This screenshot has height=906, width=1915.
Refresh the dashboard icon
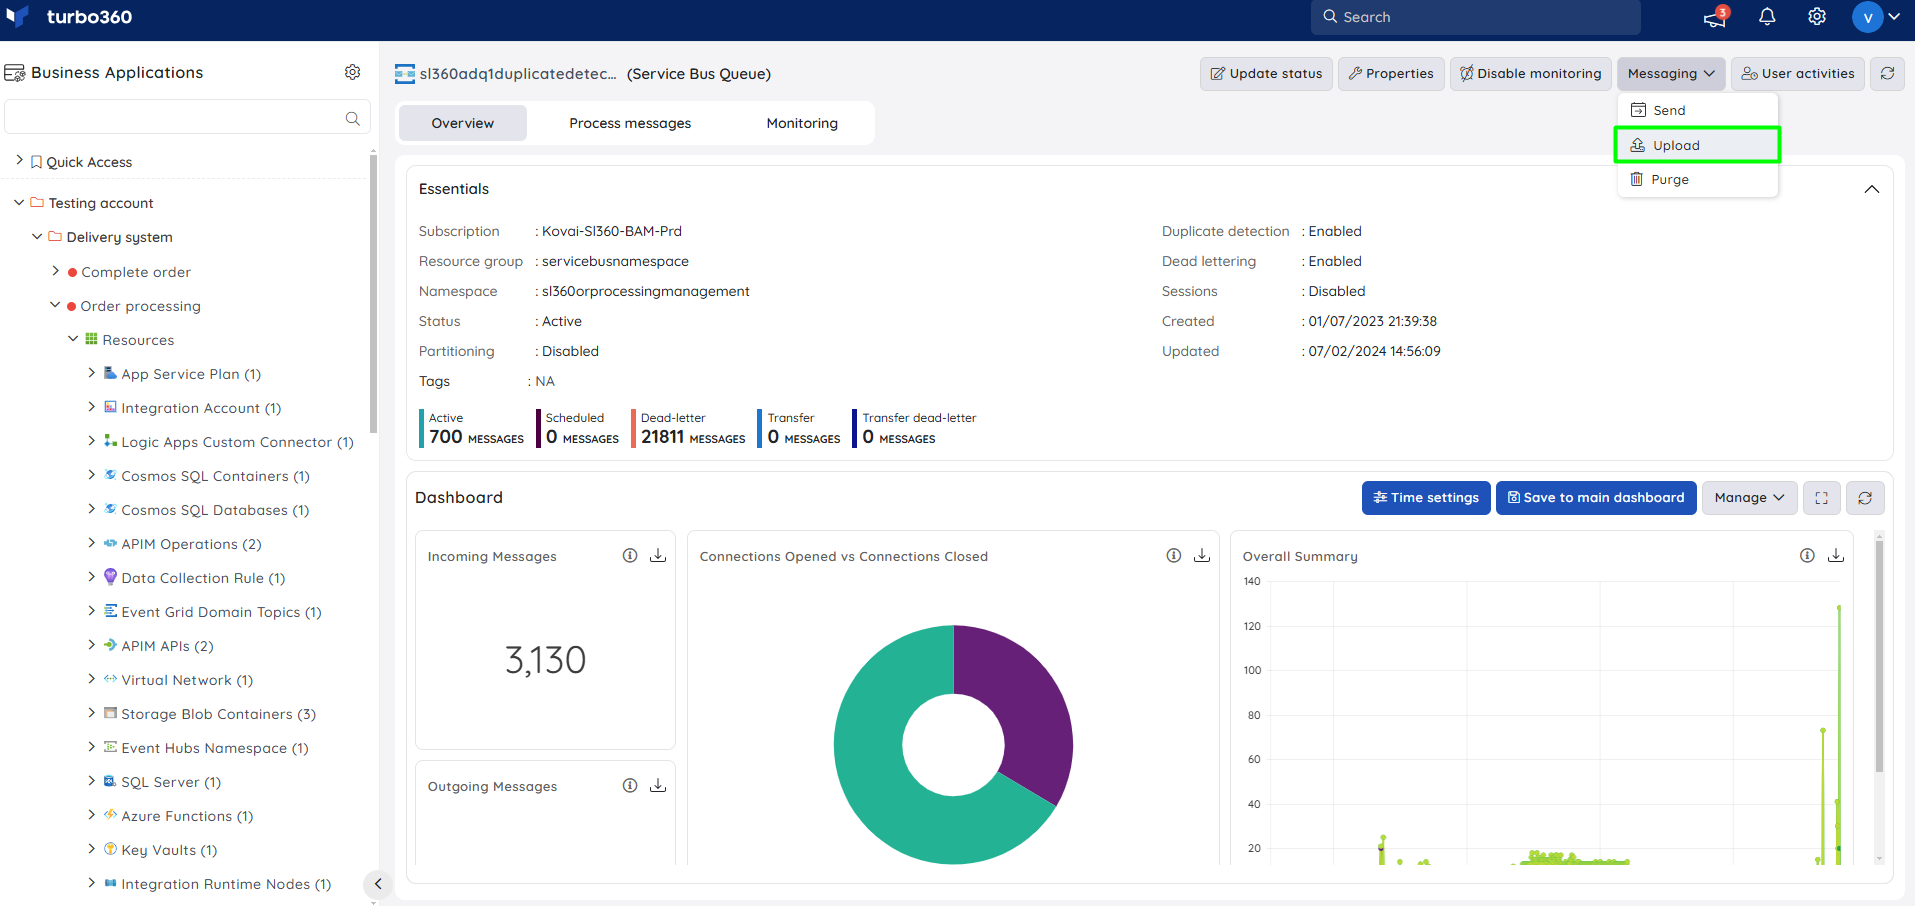point(1864,497)
